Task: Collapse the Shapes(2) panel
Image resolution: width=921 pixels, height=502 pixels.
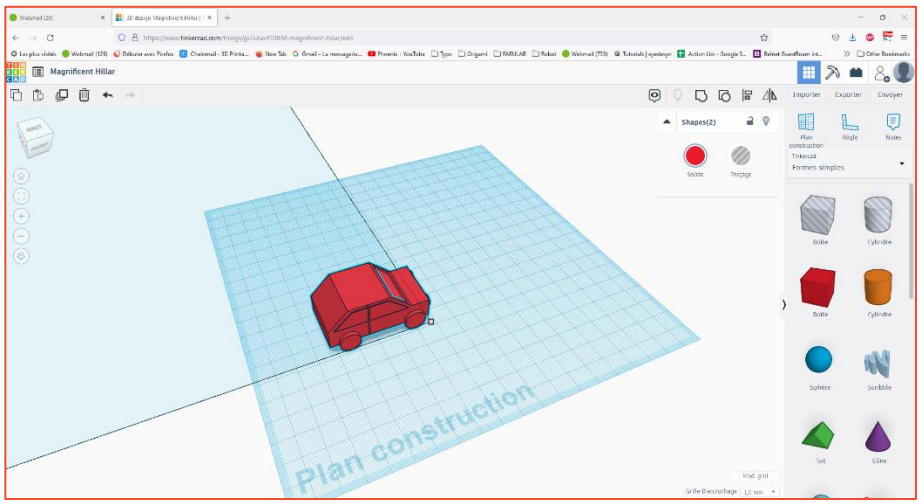Action: (x=667, y=122)
